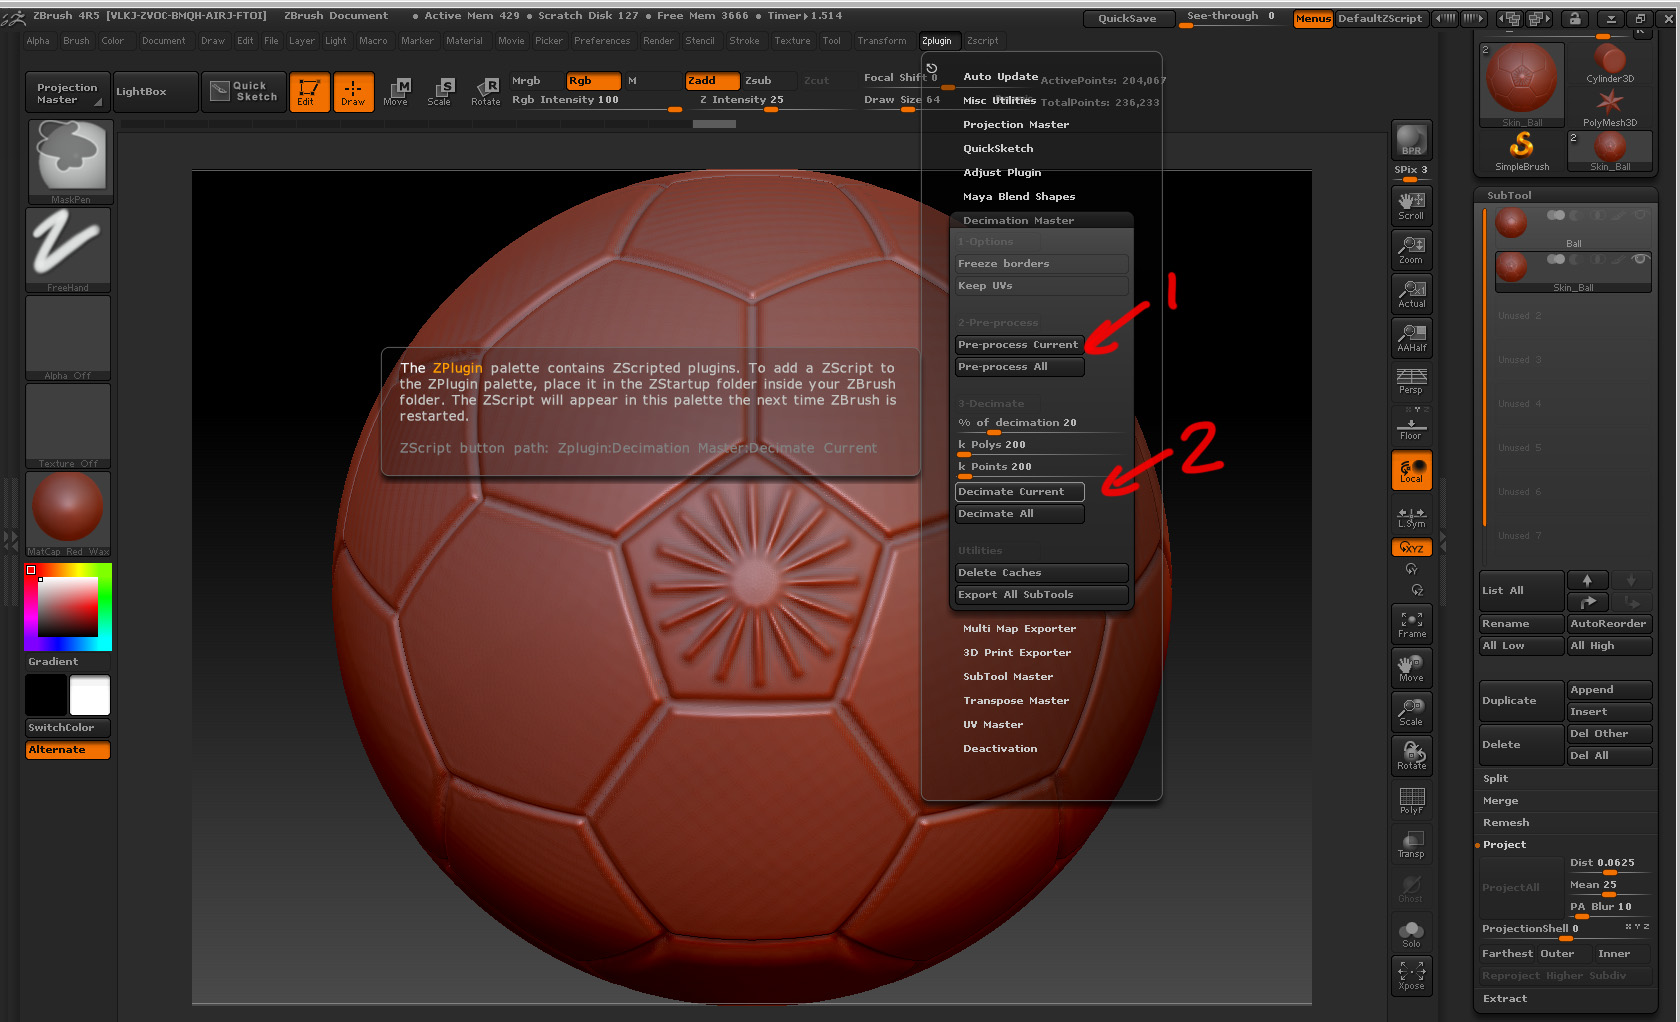Collapse Decimation Master section

point(1018,220)
